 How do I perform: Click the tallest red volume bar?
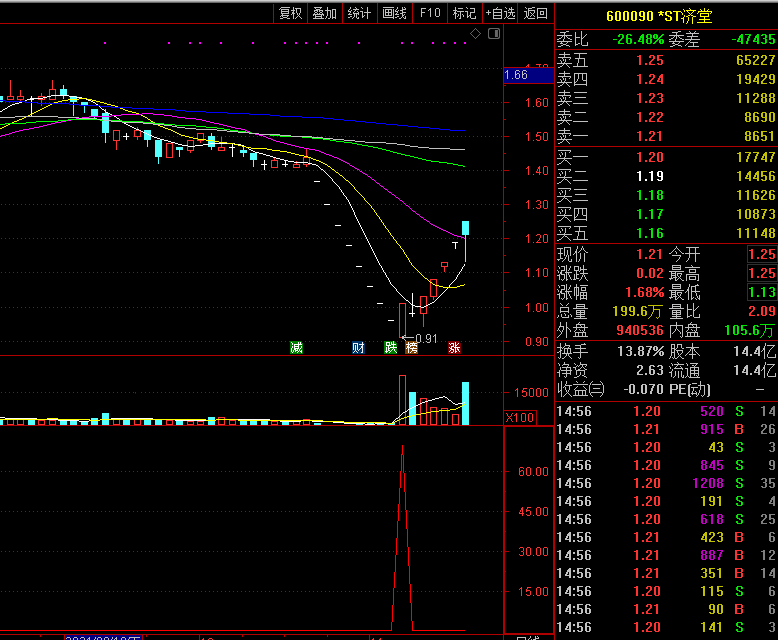(x=402, y=400)
